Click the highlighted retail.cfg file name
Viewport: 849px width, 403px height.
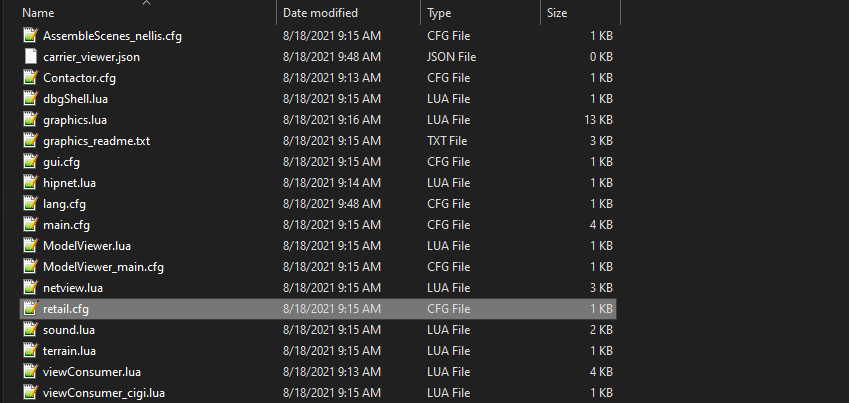pyautogui.click(x=66, y=308)
